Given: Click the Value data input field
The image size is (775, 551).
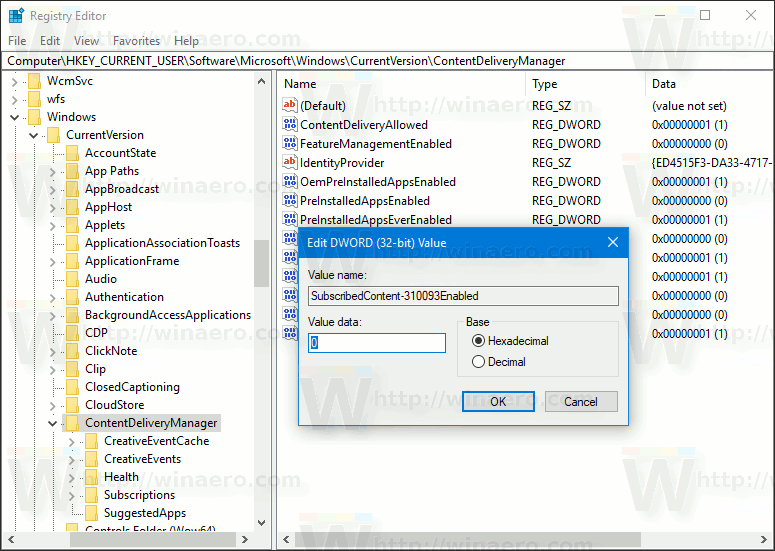Looking at the screenshot, I should pos(377,342).
